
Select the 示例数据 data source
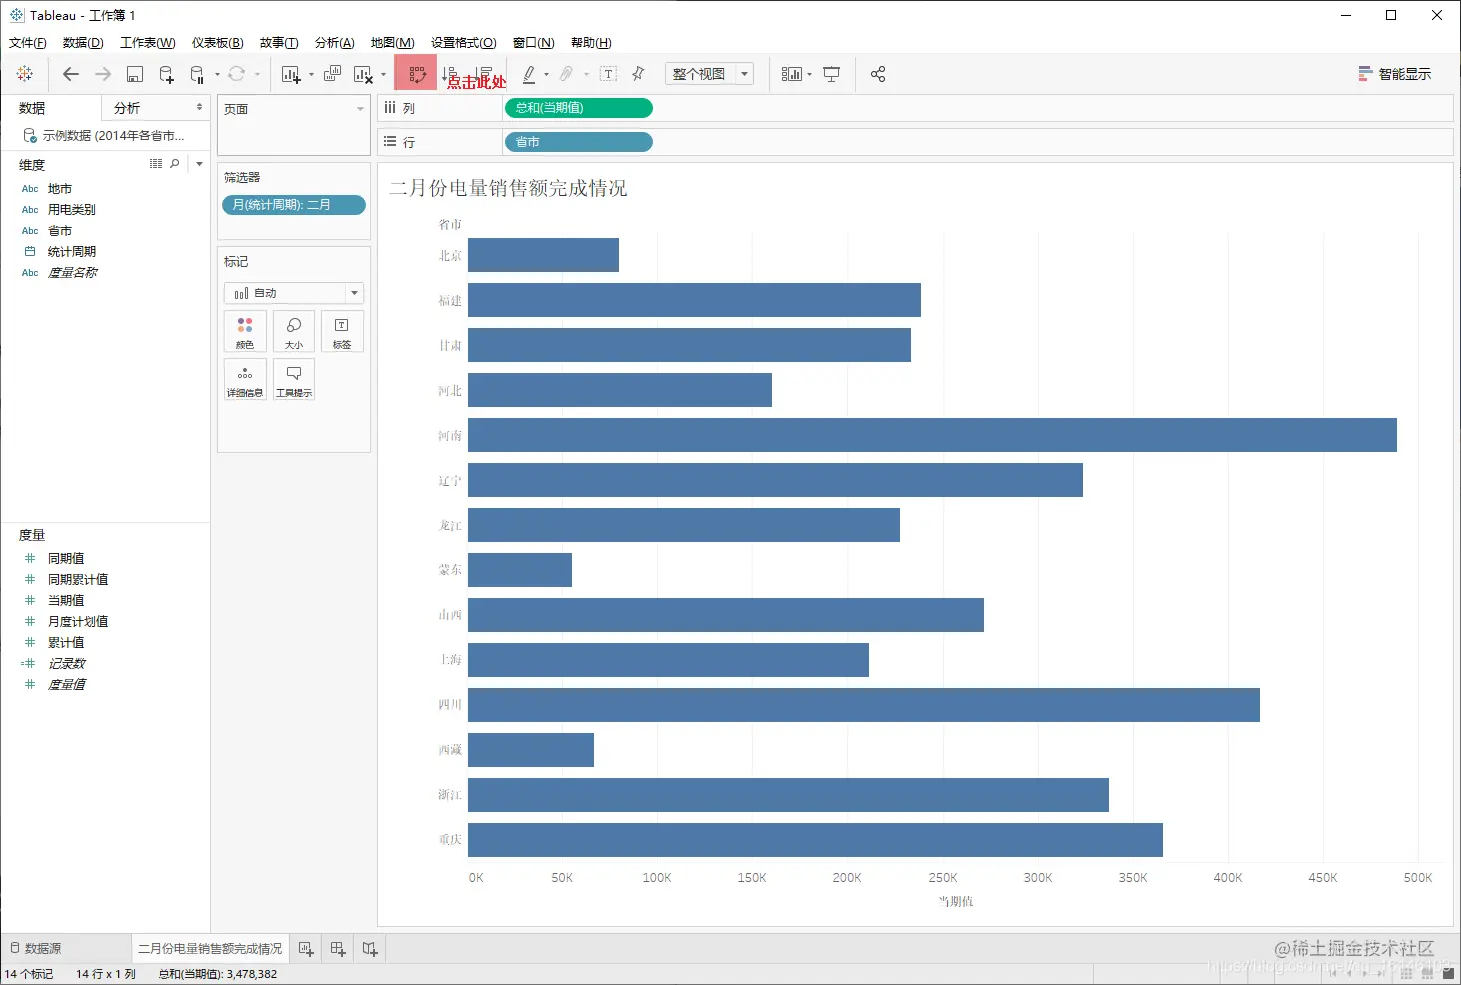click(x=104, y=135)
